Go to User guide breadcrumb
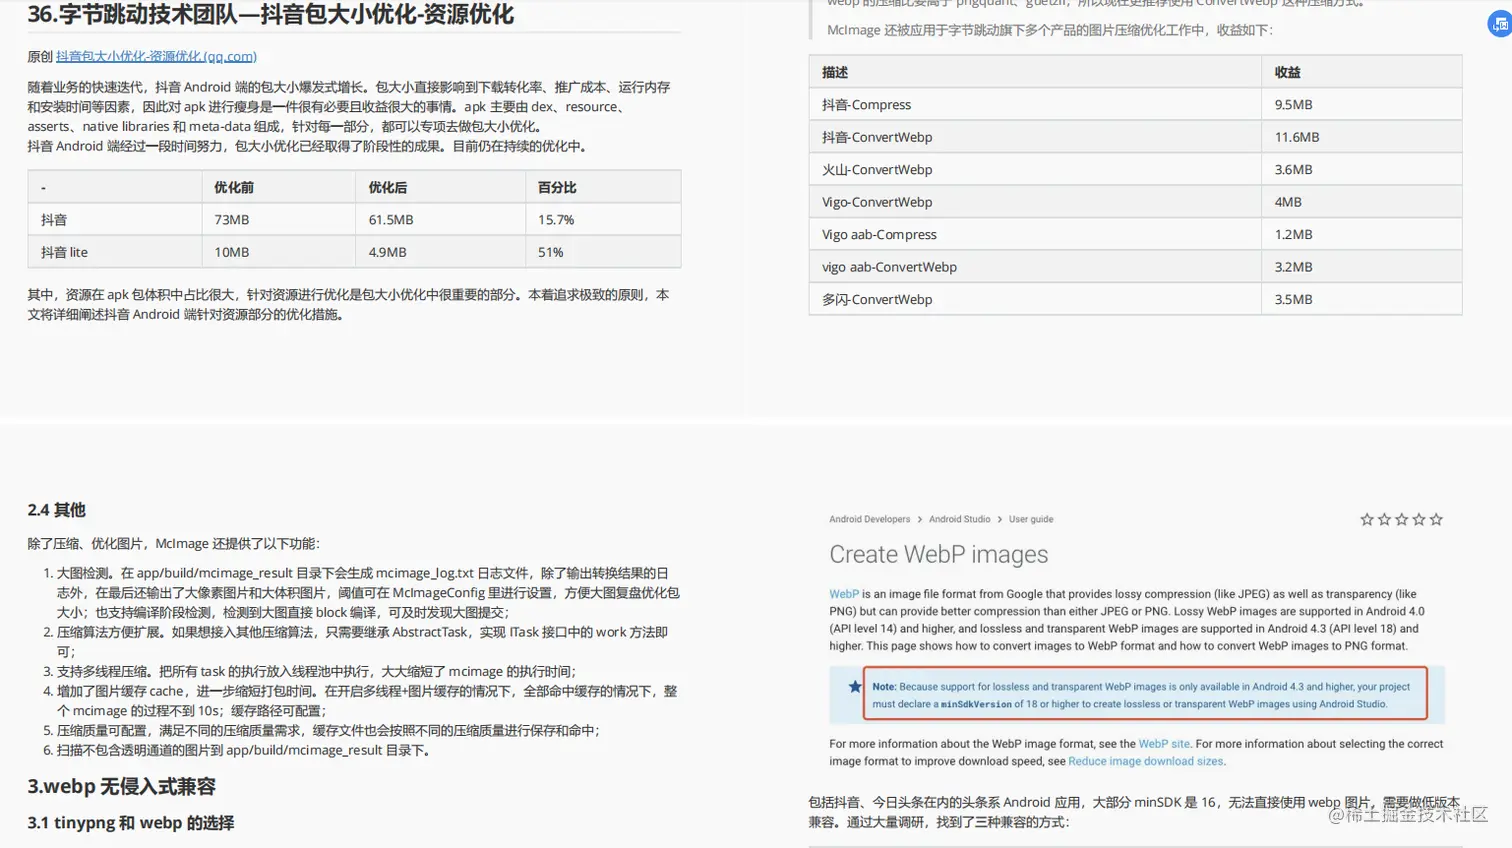Screen dimensions: 1512x848 (x=1030, y=519)
